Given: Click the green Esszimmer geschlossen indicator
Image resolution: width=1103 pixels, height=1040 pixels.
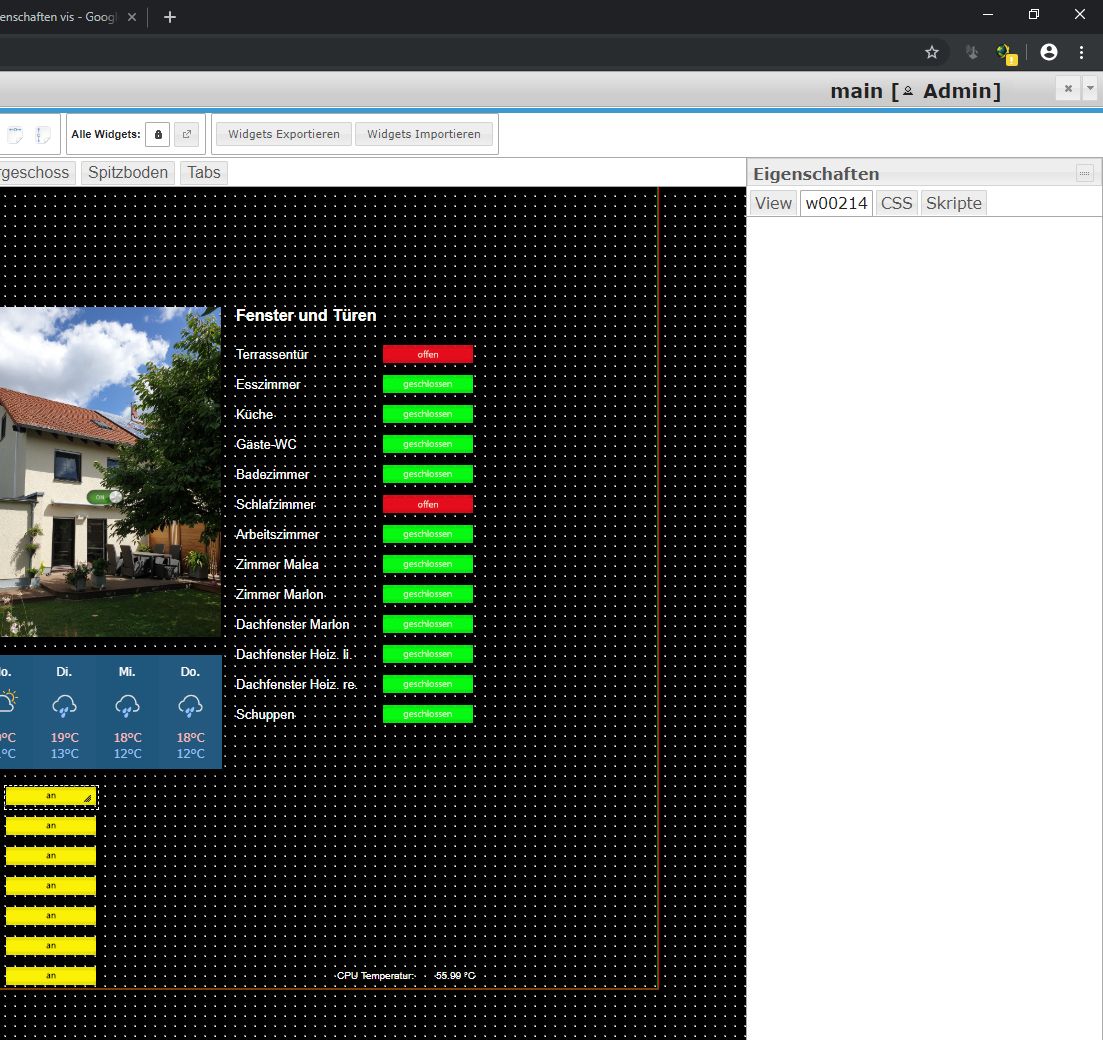Looking at the screenshot, I should tap(428, 384).
